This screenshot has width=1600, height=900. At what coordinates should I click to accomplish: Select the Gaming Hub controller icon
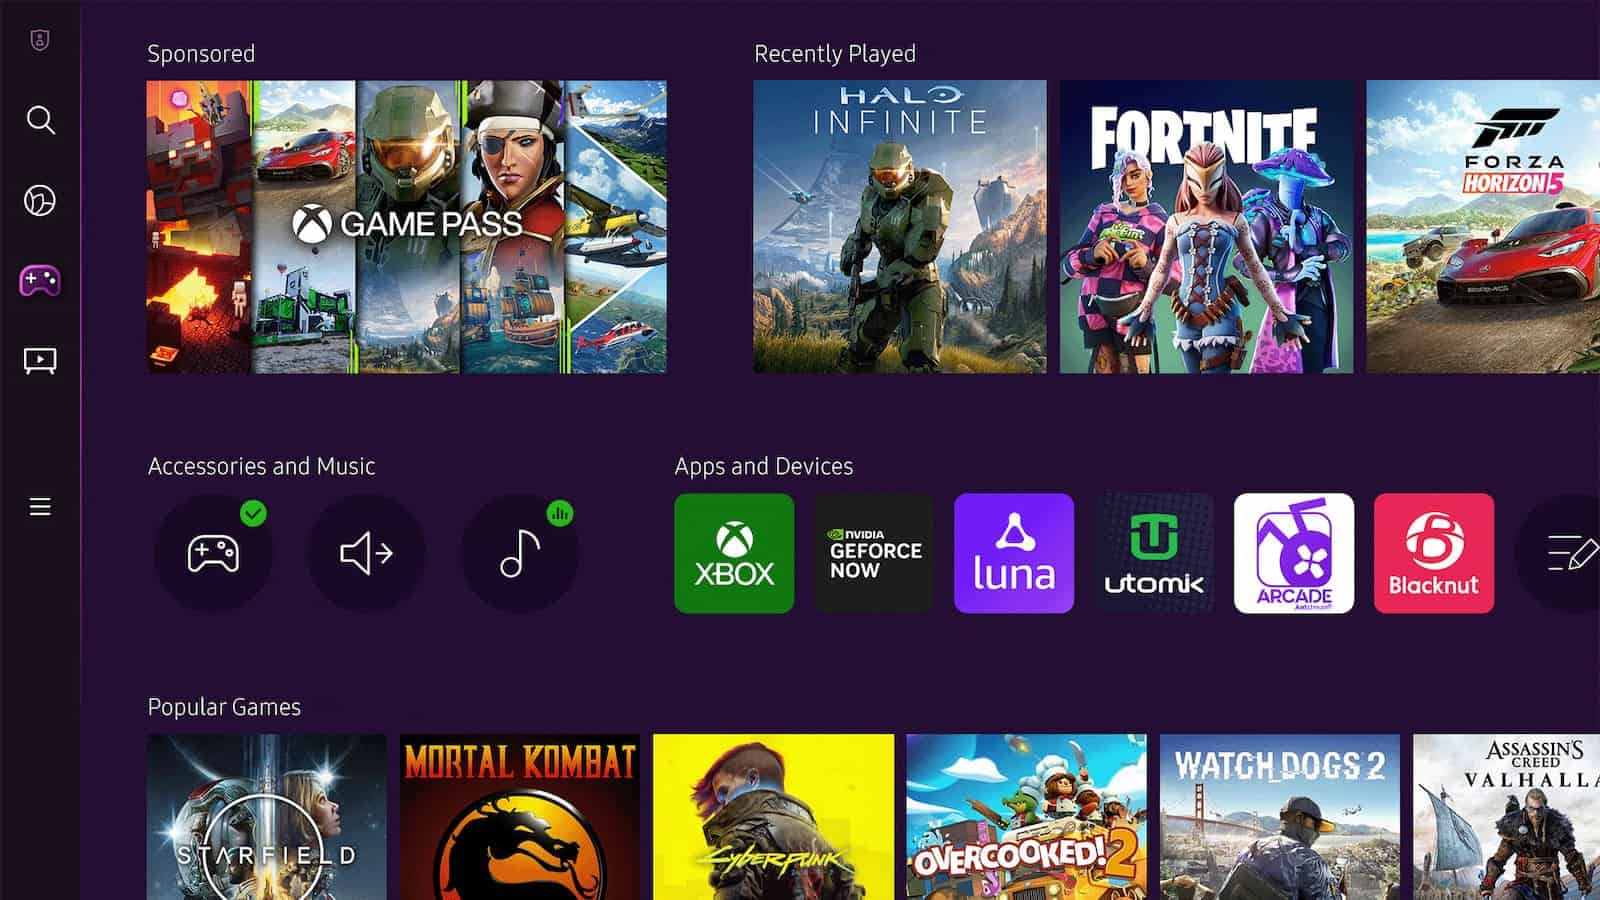[40, 281]
